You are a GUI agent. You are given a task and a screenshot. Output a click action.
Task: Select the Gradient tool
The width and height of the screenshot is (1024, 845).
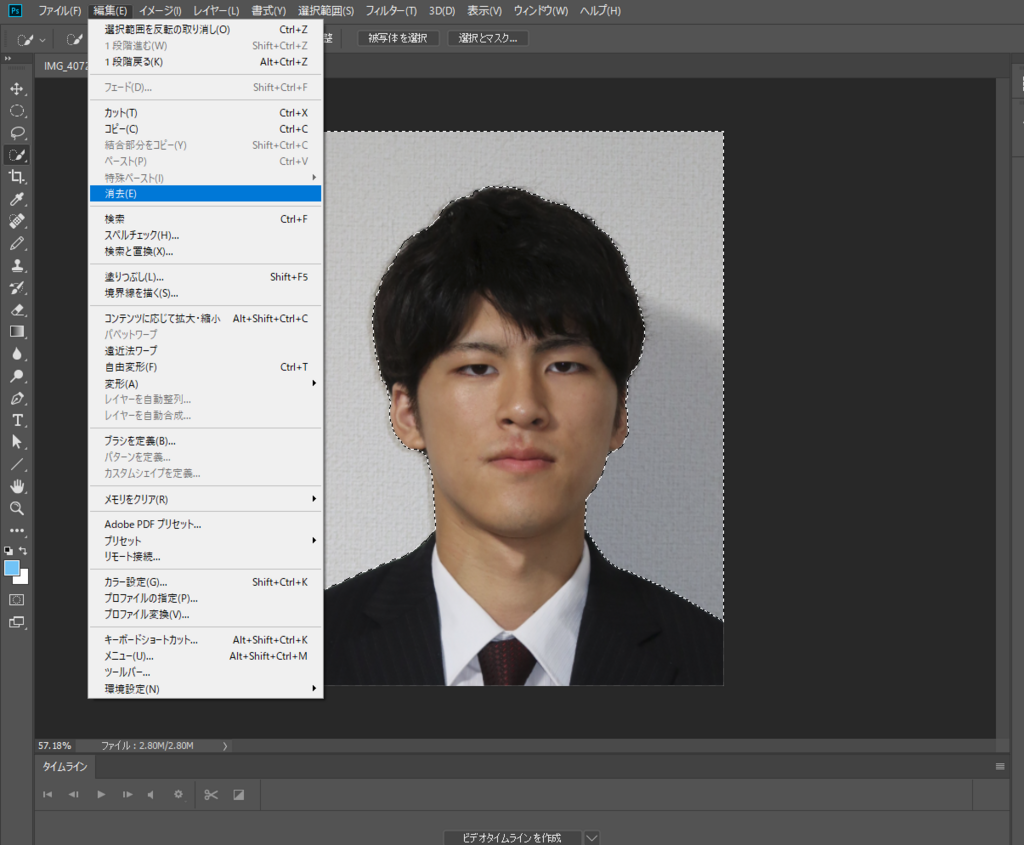coord(17,332)
